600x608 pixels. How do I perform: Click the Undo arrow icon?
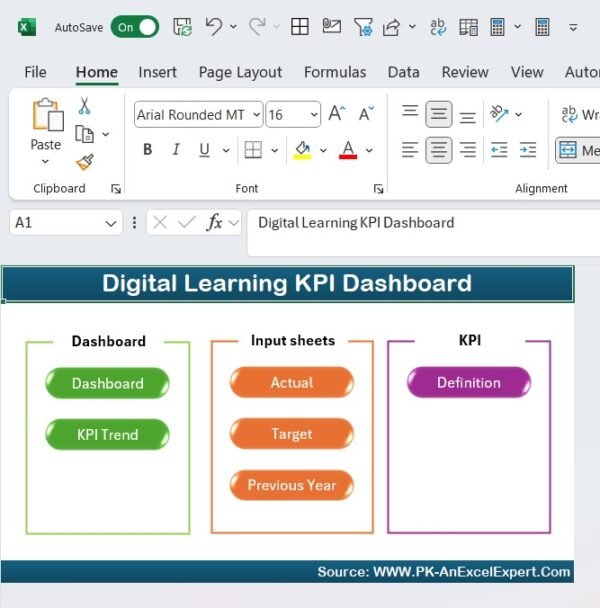(x=214, y=26)
